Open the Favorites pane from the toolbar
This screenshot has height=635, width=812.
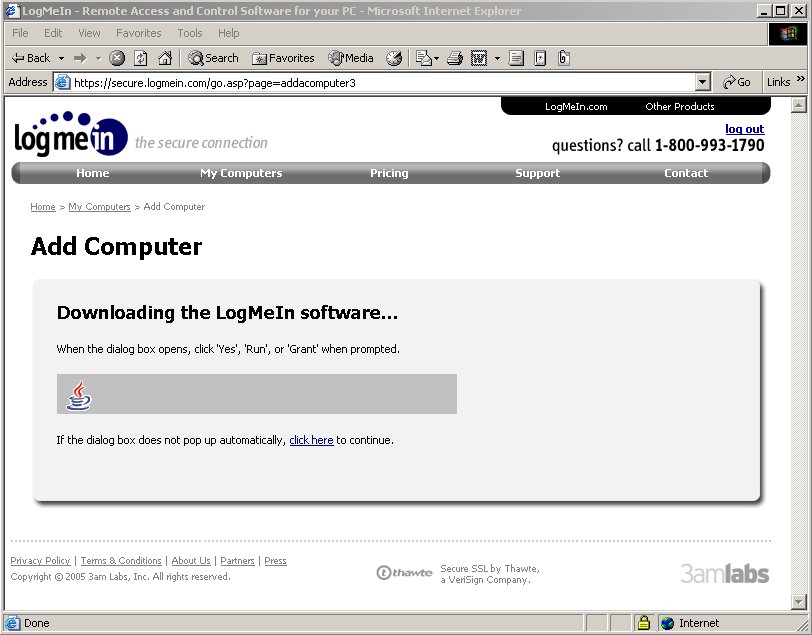click(x=283, y=58)
